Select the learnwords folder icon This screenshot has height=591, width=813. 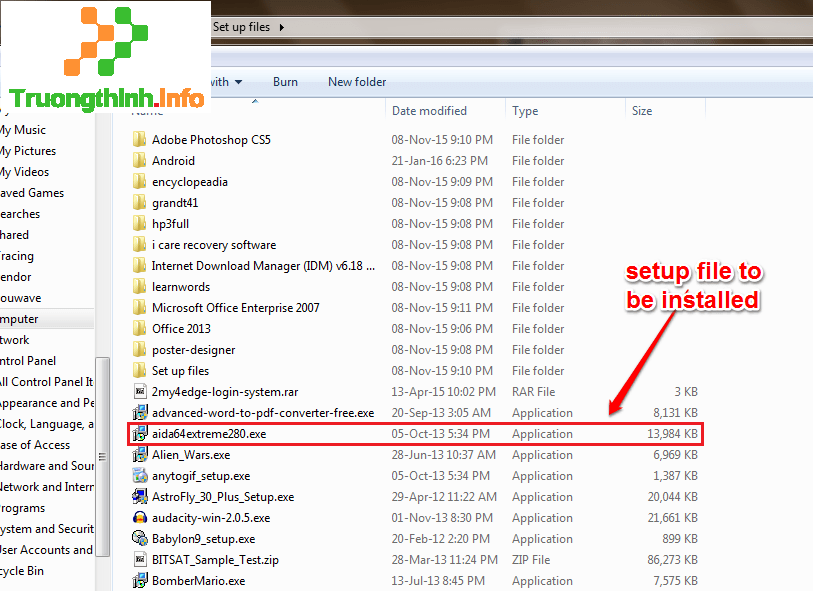point(139,287)
